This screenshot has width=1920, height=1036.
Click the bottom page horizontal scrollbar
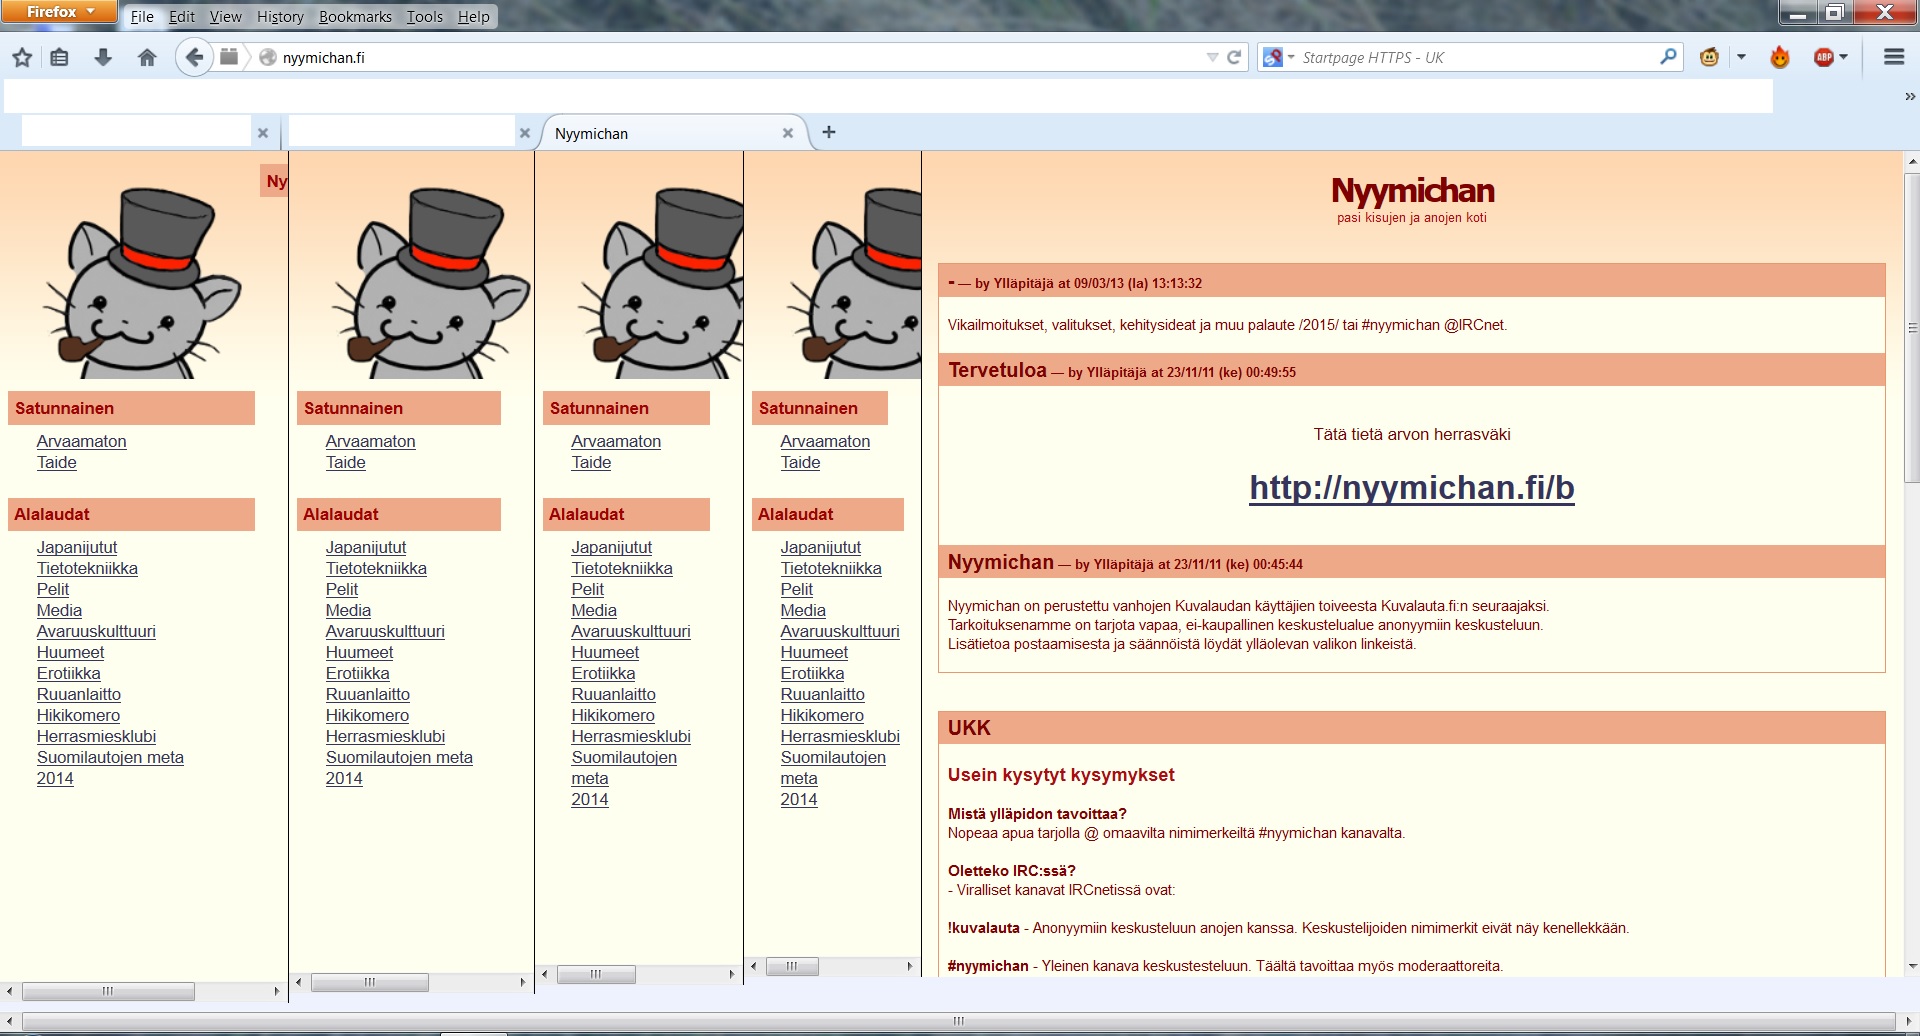tap(958, 1021)
